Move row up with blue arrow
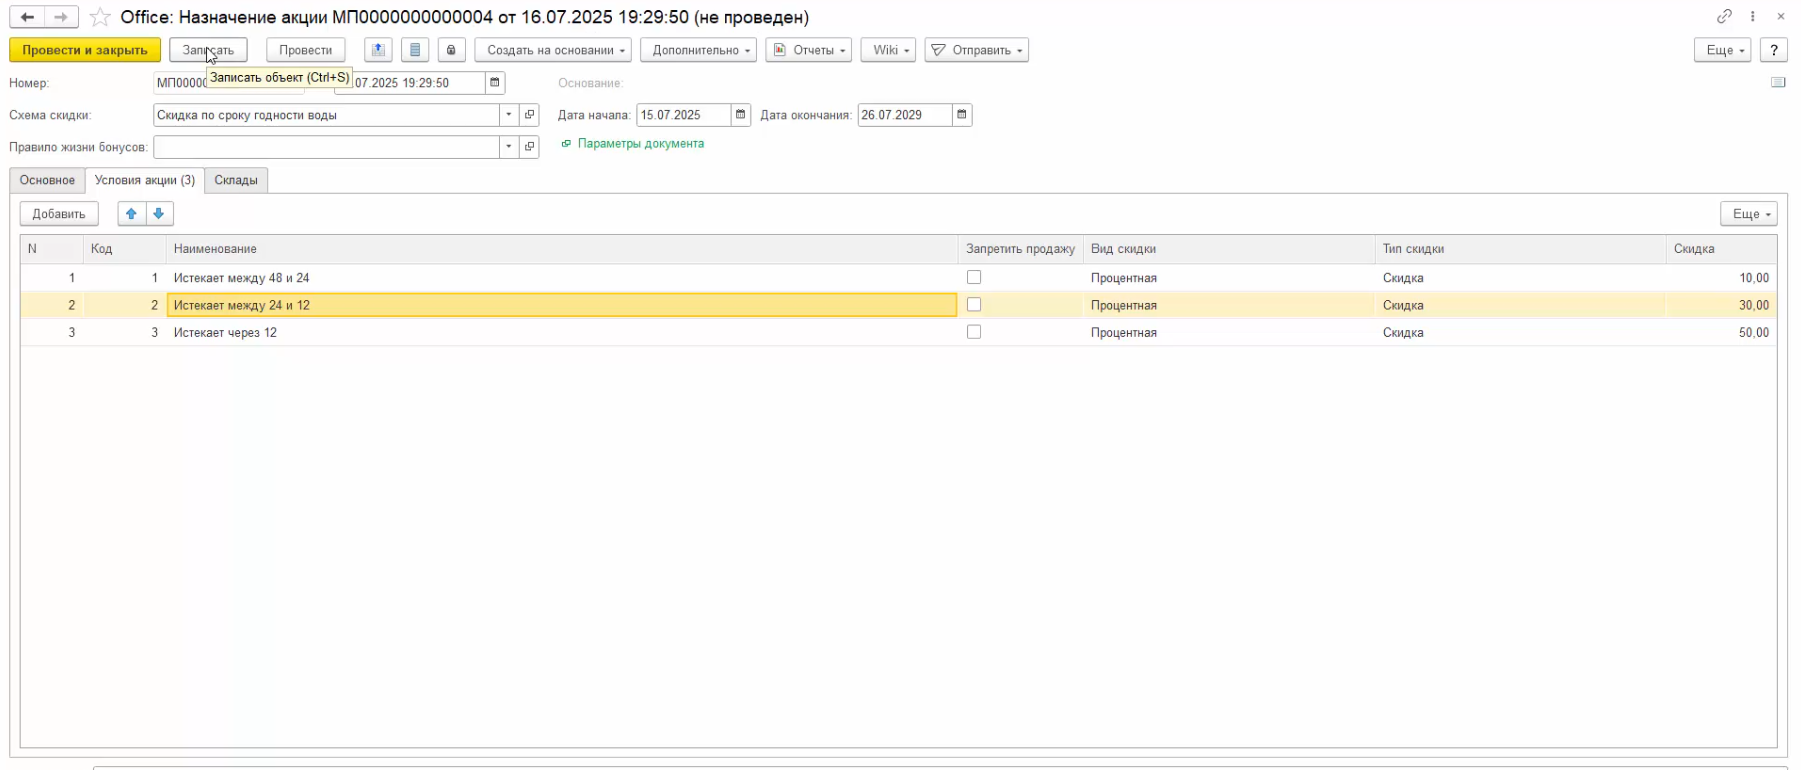 click(131, 214)
